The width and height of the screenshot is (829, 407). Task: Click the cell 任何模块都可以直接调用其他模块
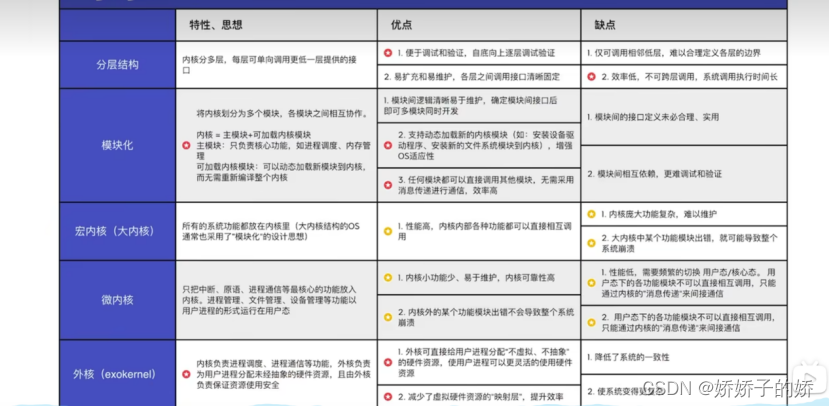tap(479, 185)
